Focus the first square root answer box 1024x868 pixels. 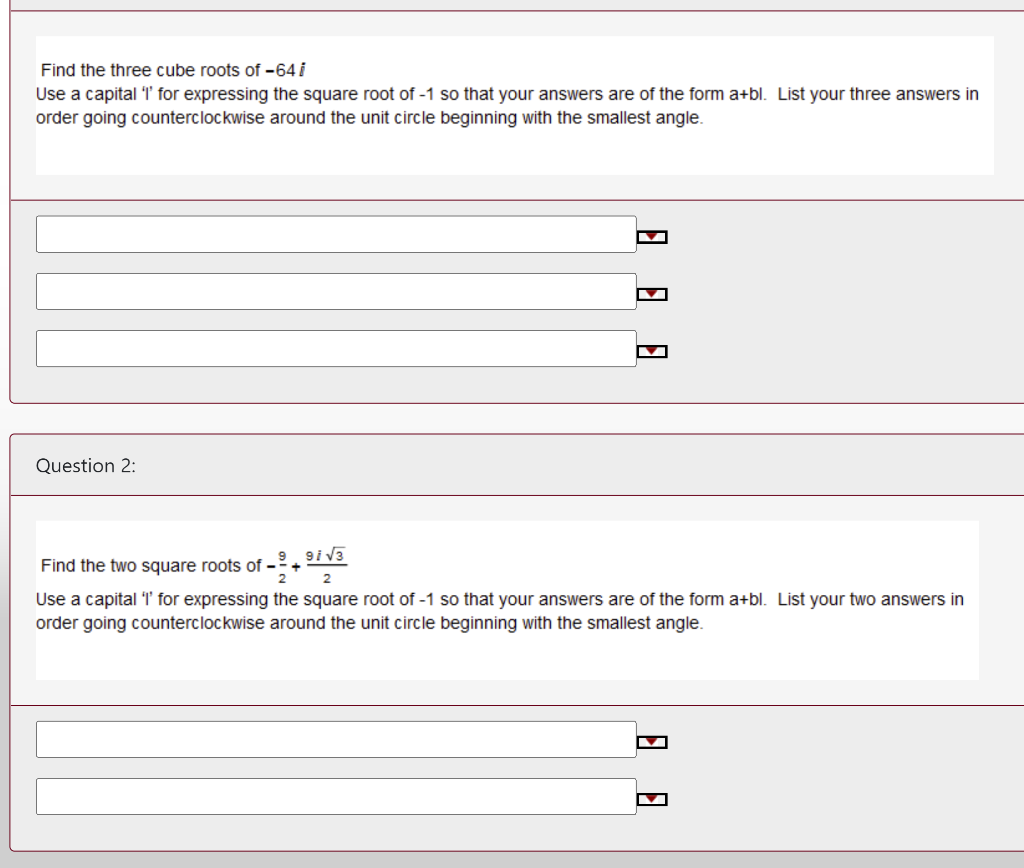click(336, 739)
